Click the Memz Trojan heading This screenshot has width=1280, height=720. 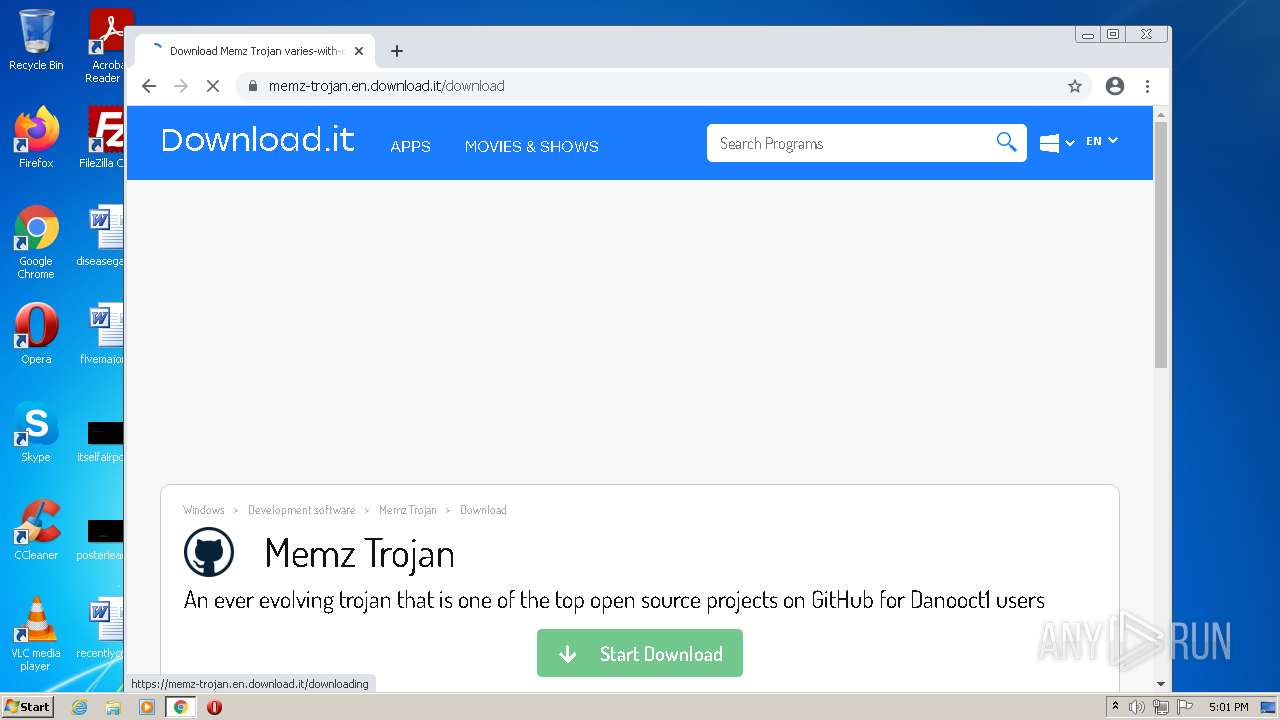coord(359,553)
